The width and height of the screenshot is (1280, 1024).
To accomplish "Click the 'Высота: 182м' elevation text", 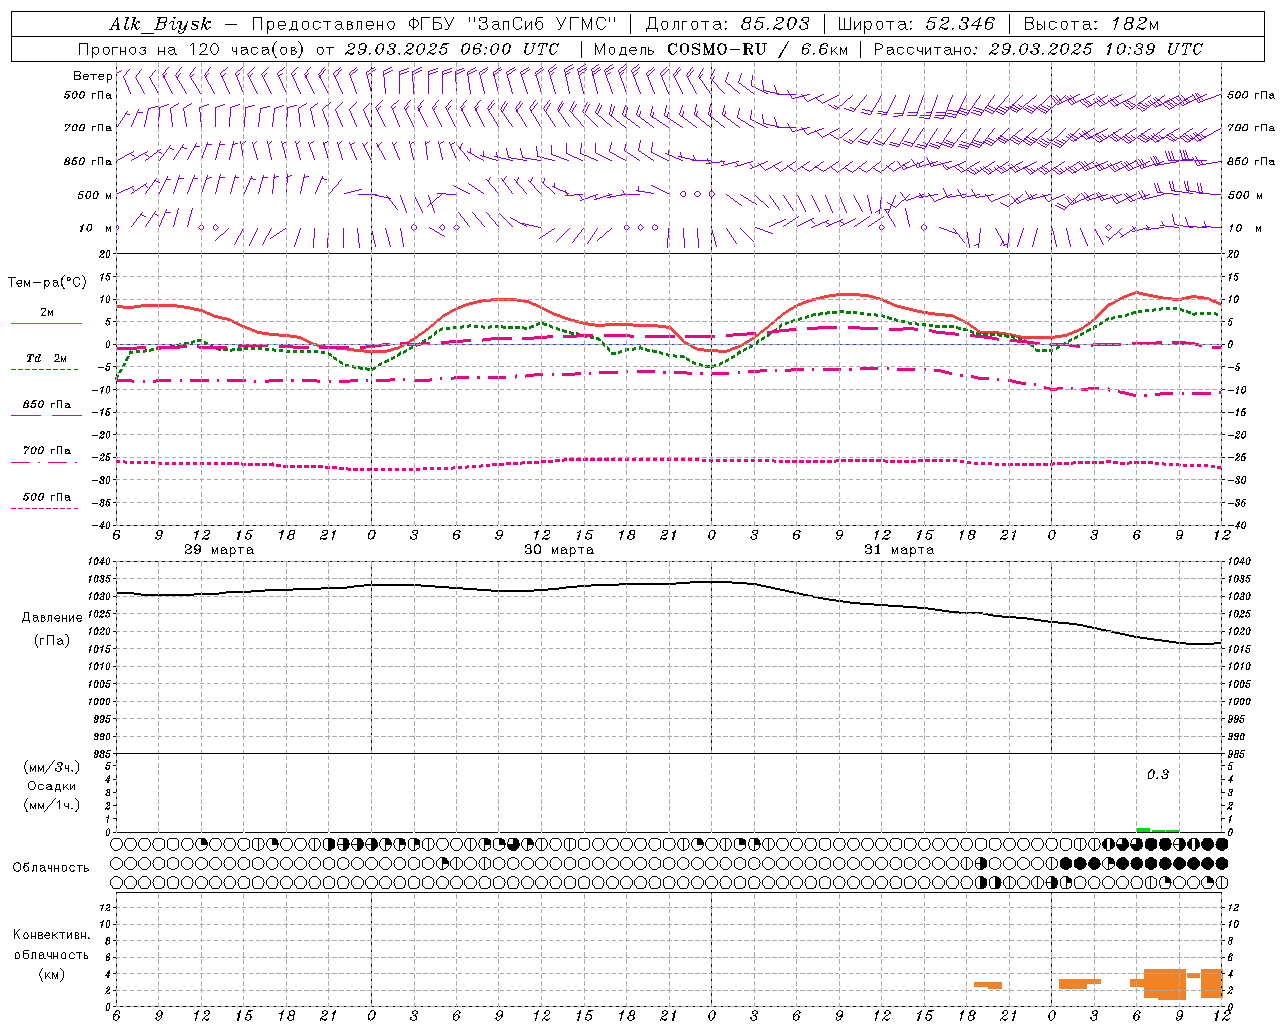I will 1091,24.
